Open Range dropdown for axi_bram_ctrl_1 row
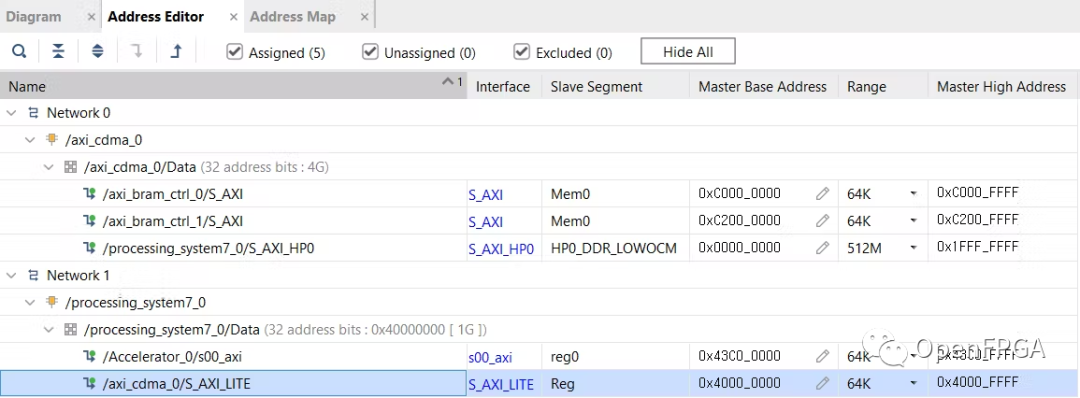This screenshot has height=398, width=1080. [x=913, y=221]
